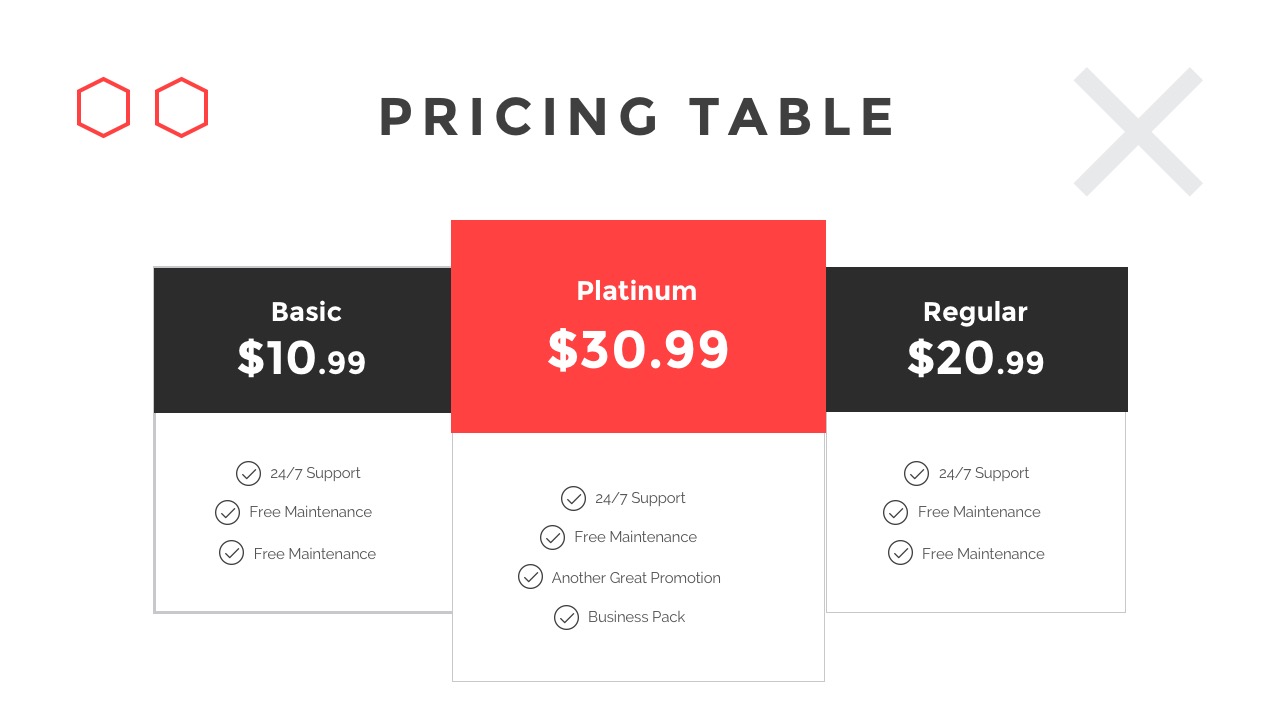
Task: Click checkmark beside Platinum Free Maintenance
Action: pos(552,537)
